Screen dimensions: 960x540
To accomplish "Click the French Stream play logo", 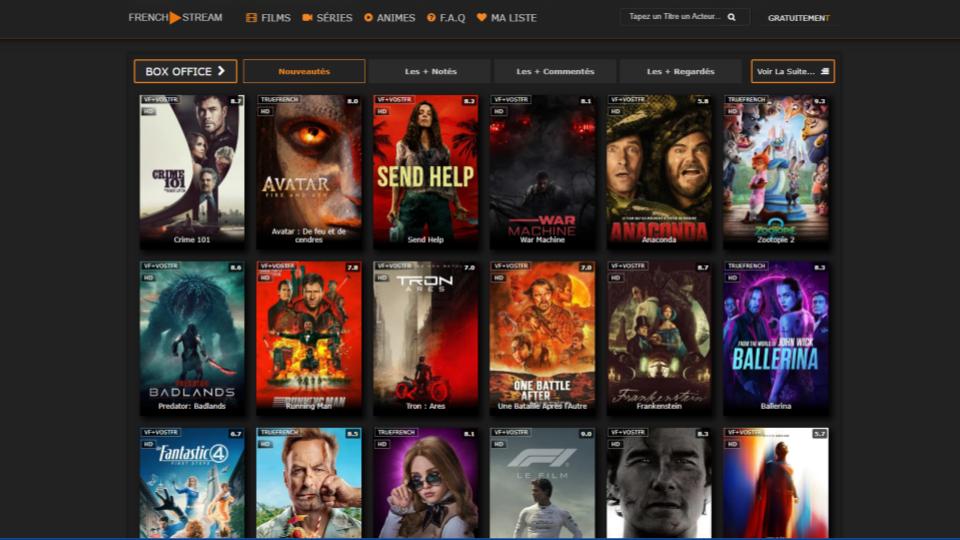I will click(x=175, y=17).
